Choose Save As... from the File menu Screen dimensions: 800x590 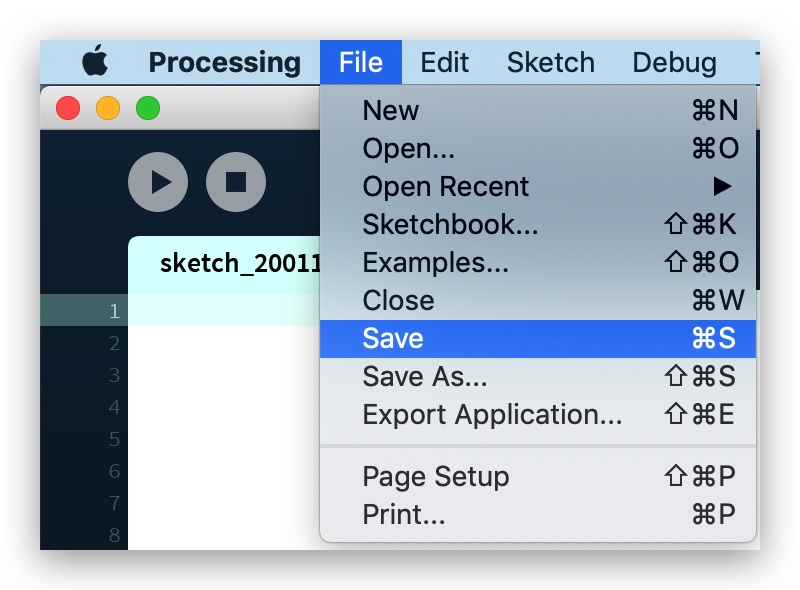point(538,377)
